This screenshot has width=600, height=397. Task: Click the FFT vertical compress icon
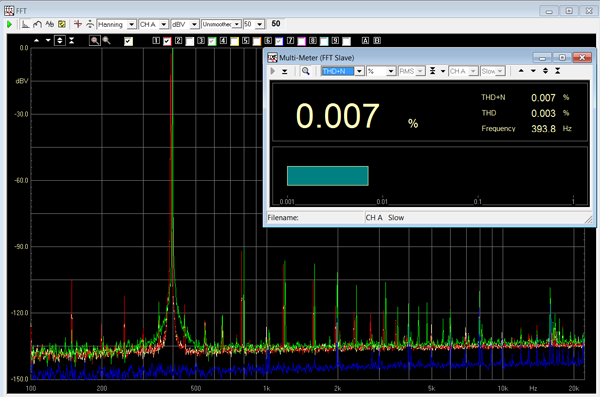pyautogui.click(x=72, y=40)
